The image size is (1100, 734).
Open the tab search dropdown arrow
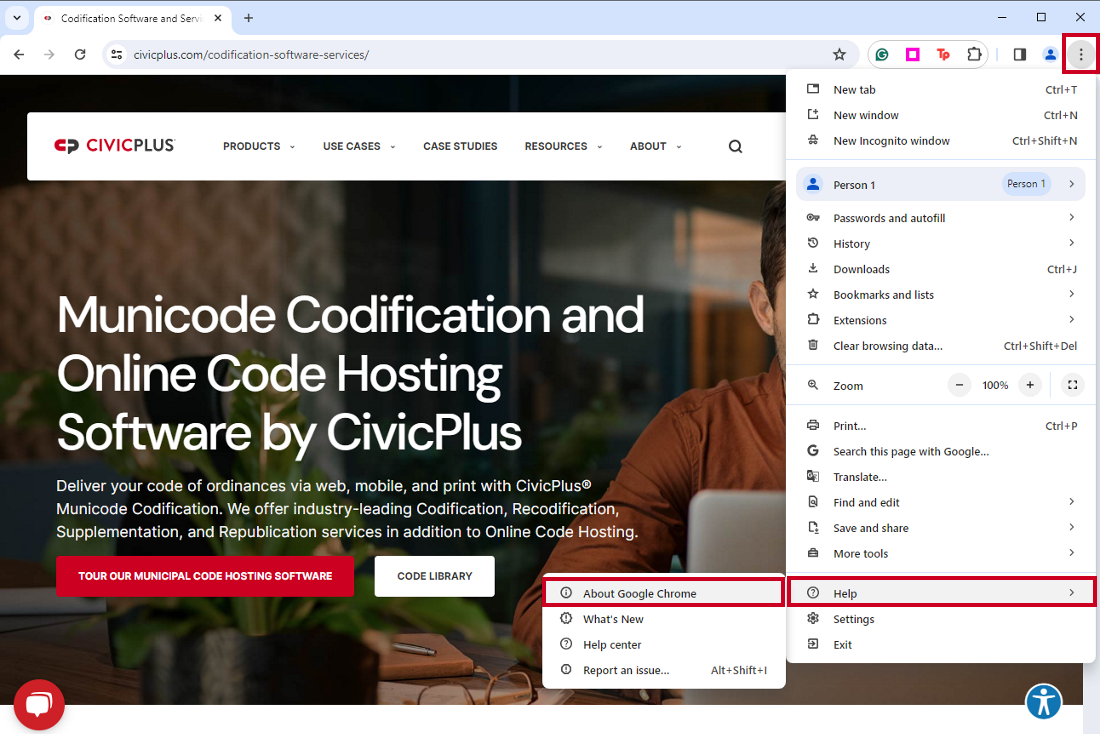(x=17, y=18)
